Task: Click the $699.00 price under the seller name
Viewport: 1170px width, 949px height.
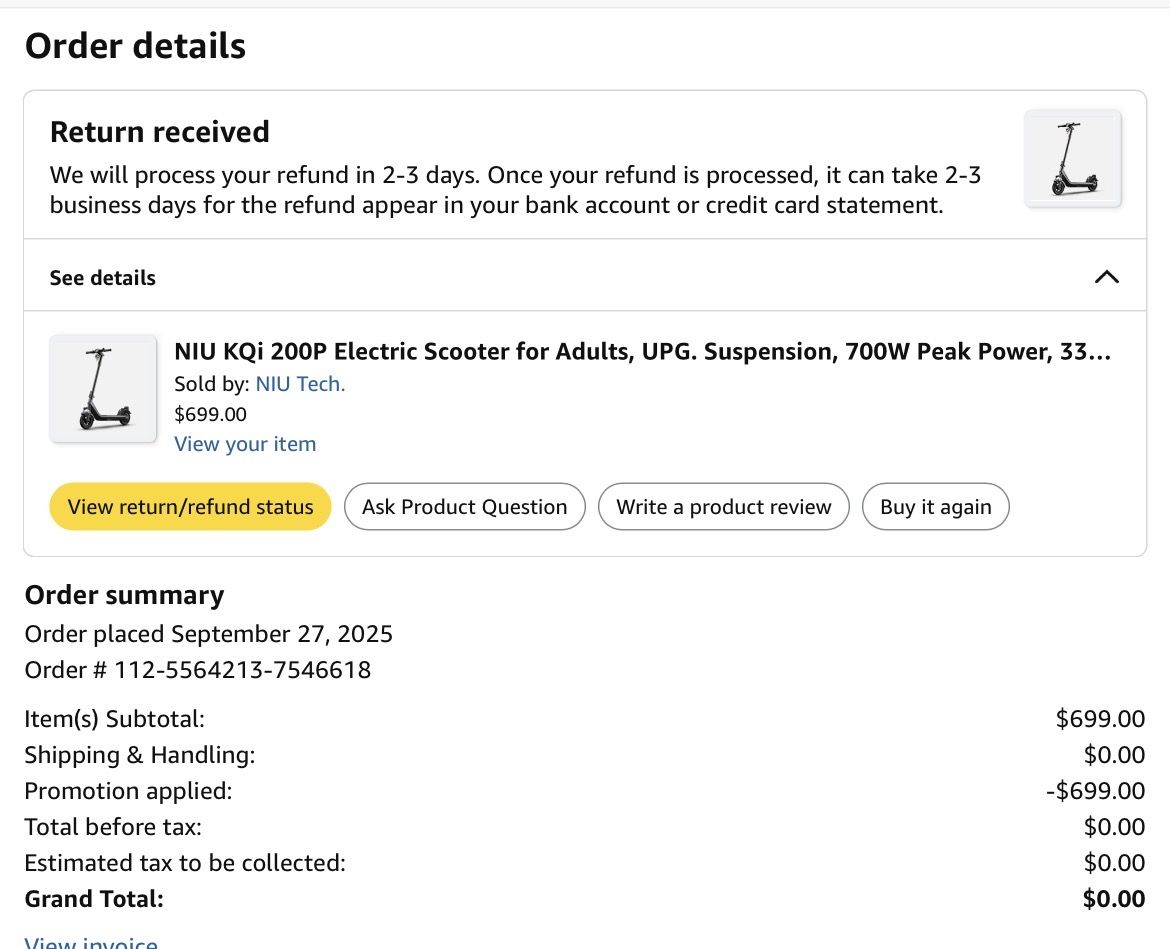Action: point(210,414)
